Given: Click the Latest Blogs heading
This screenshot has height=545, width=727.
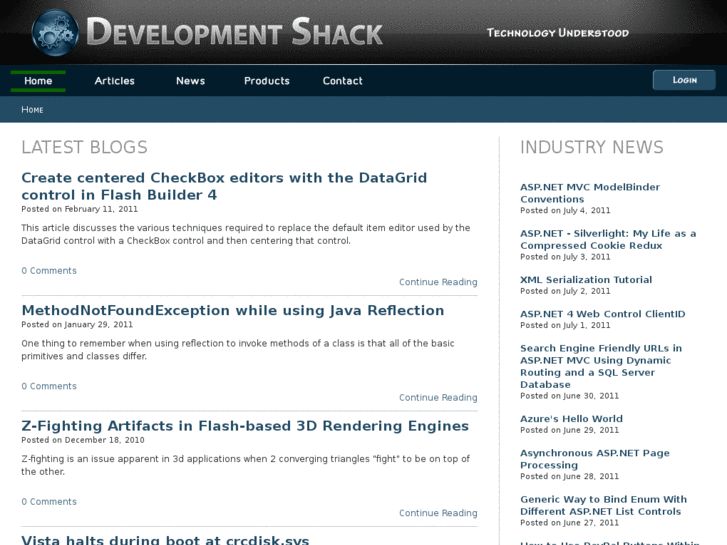Looking at the screenshot, I should [84, 147].
